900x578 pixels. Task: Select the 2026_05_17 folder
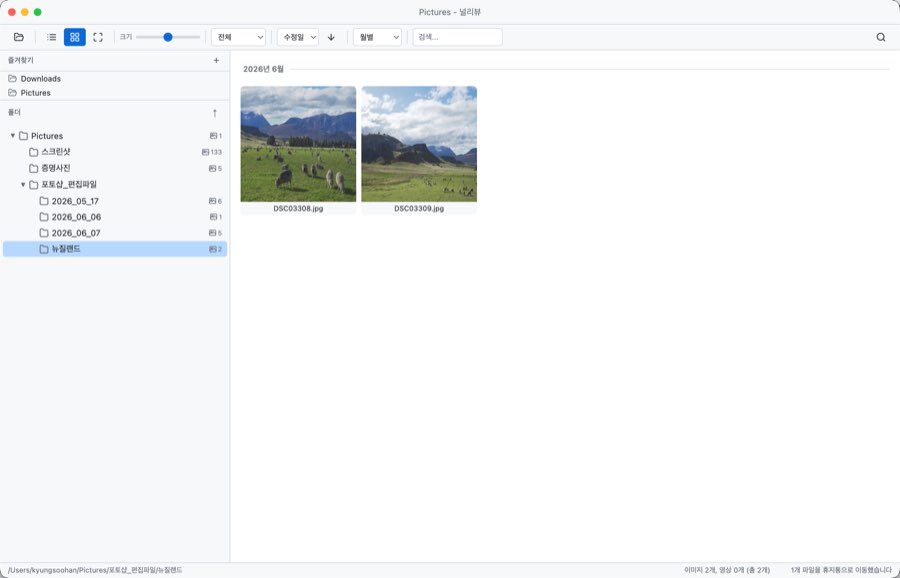115,201
